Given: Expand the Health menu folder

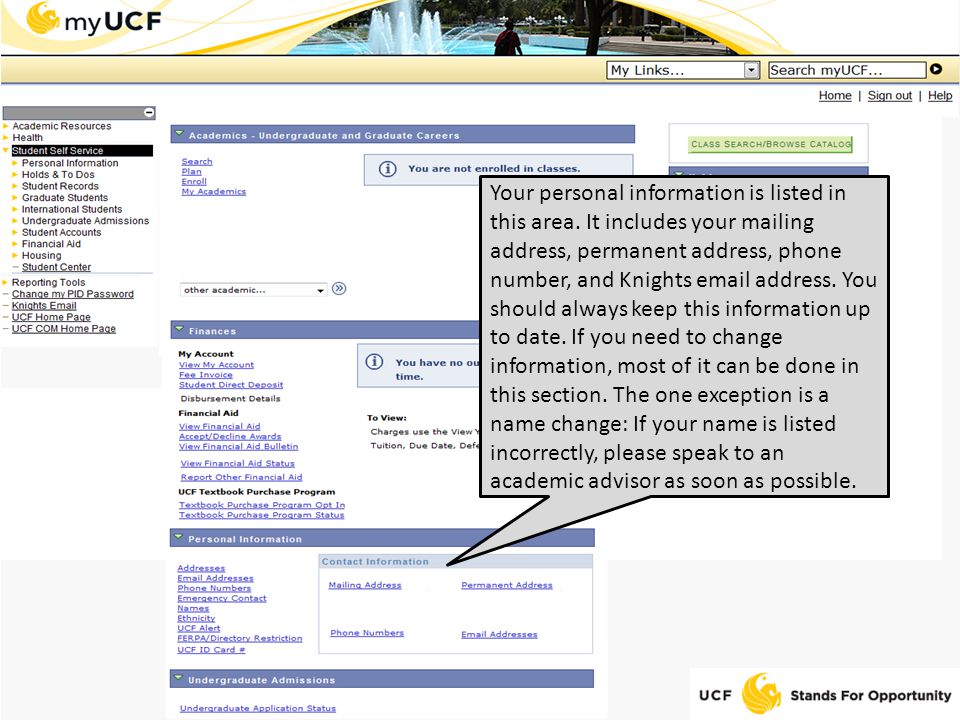Looking at the screenshot, I should click(x=27, y=138).
